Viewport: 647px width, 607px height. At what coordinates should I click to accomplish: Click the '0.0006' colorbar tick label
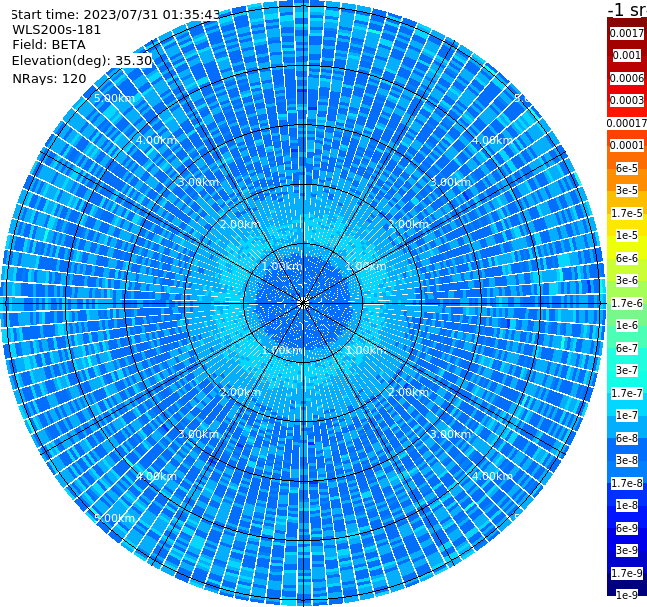point(627,78)
